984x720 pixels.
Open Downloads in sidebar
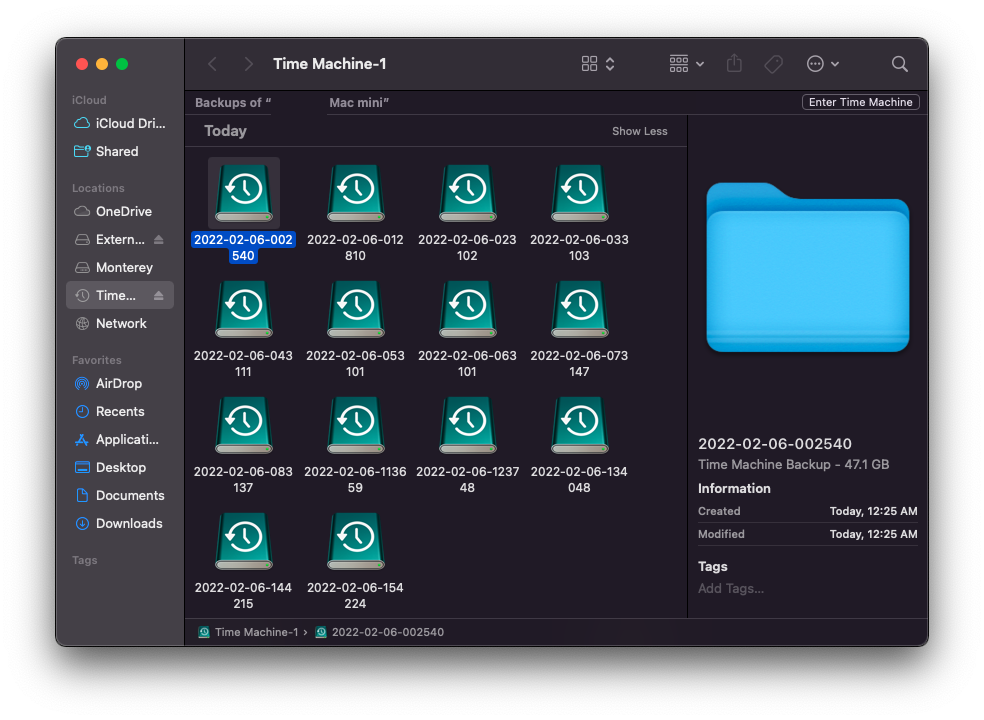120,524
